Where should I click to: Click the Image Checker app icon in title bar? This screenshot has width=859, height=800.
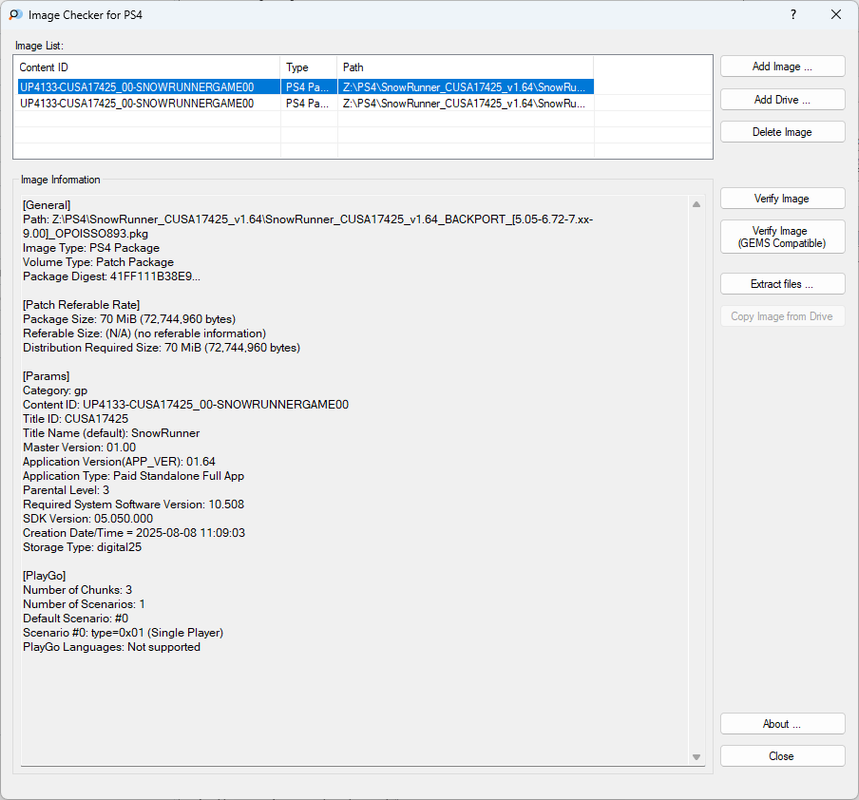(x=15, y=15)
